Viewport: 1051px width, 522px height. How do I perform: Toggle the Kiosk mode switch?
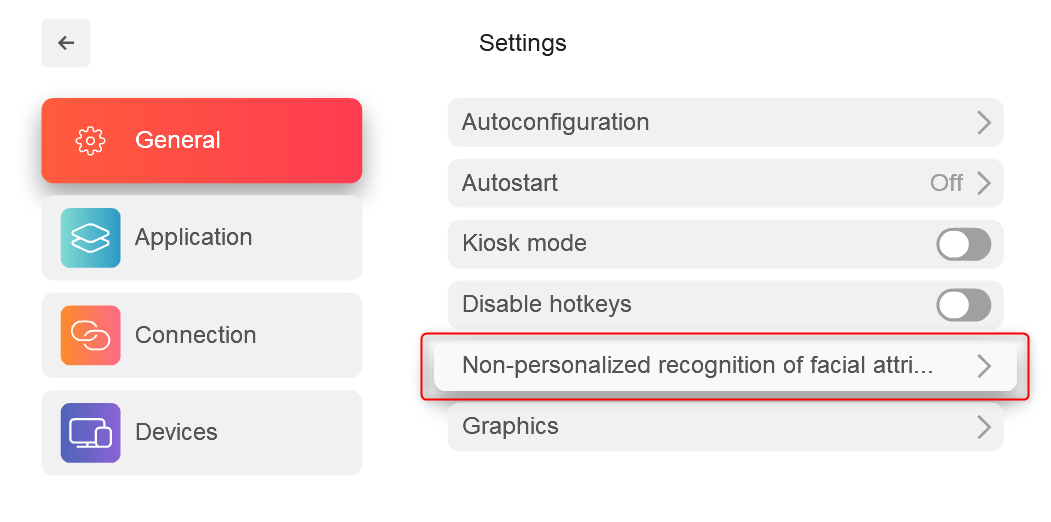963,244
